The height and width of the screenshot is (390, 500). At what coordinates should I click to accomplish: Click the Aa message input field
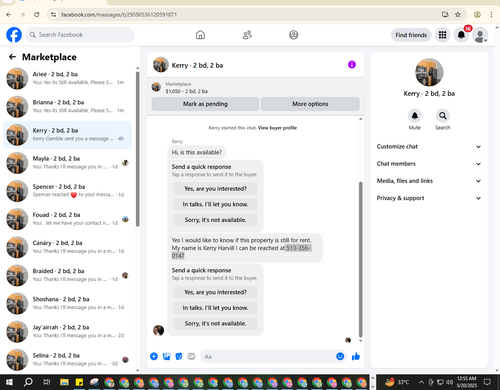268,356
